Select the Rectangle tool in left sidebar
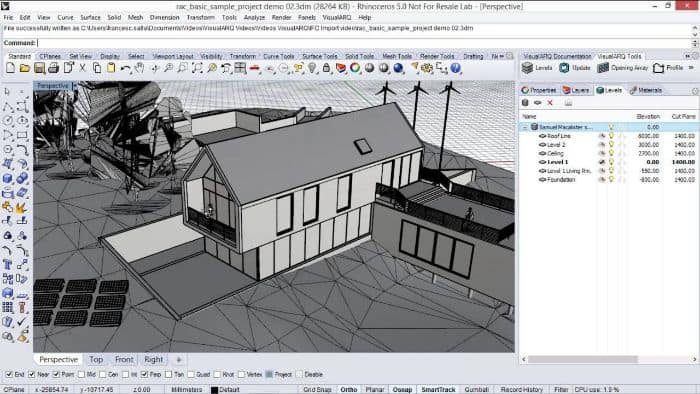Screen dimensions: 700x394 [x=22, y=135]
